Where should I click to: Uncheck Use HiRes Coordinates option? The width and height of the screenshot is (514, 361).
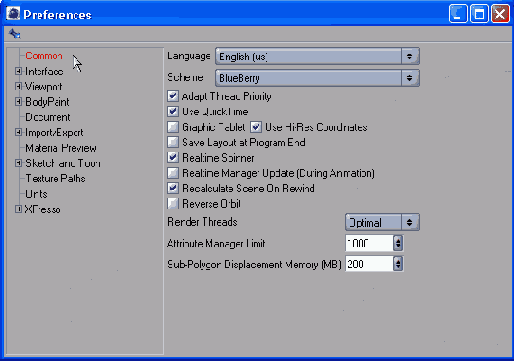pos(256,127)
